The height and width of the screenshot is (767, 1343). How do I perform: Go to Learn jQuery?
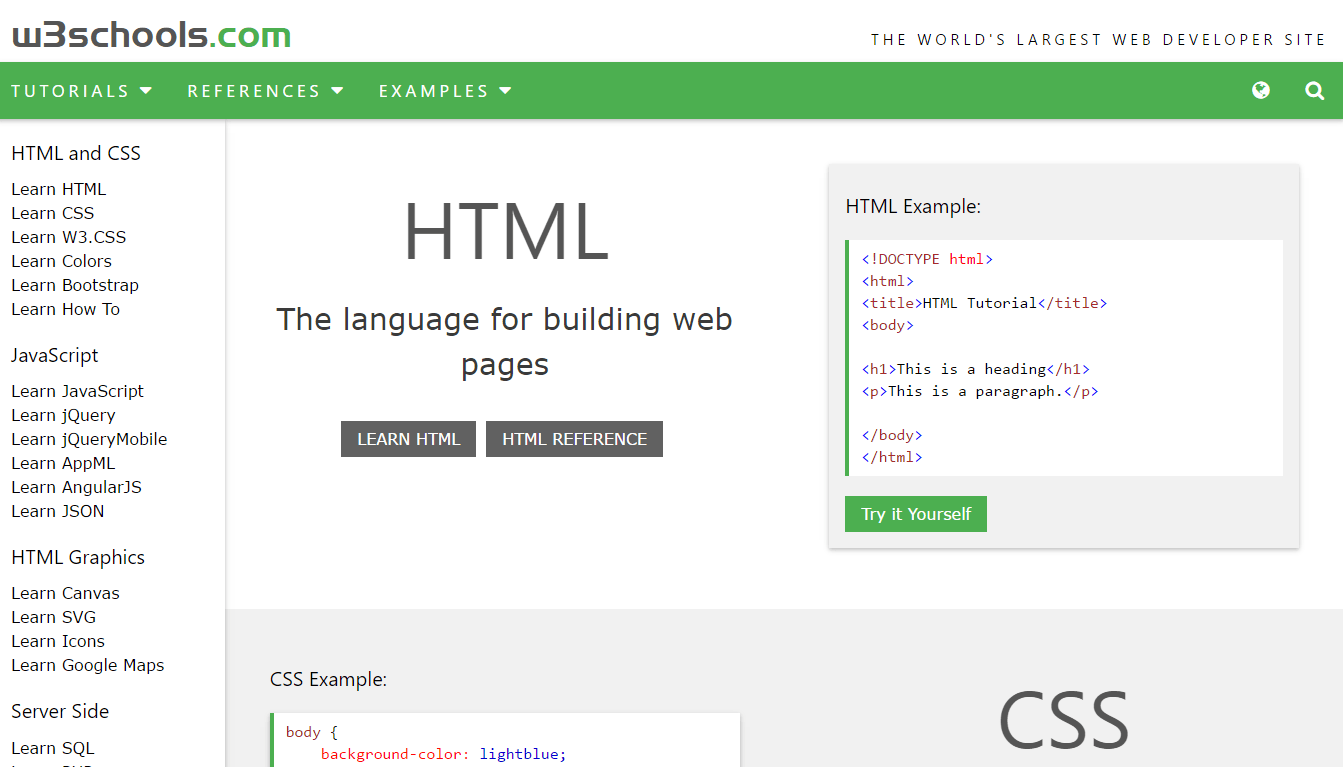point(63,415)
